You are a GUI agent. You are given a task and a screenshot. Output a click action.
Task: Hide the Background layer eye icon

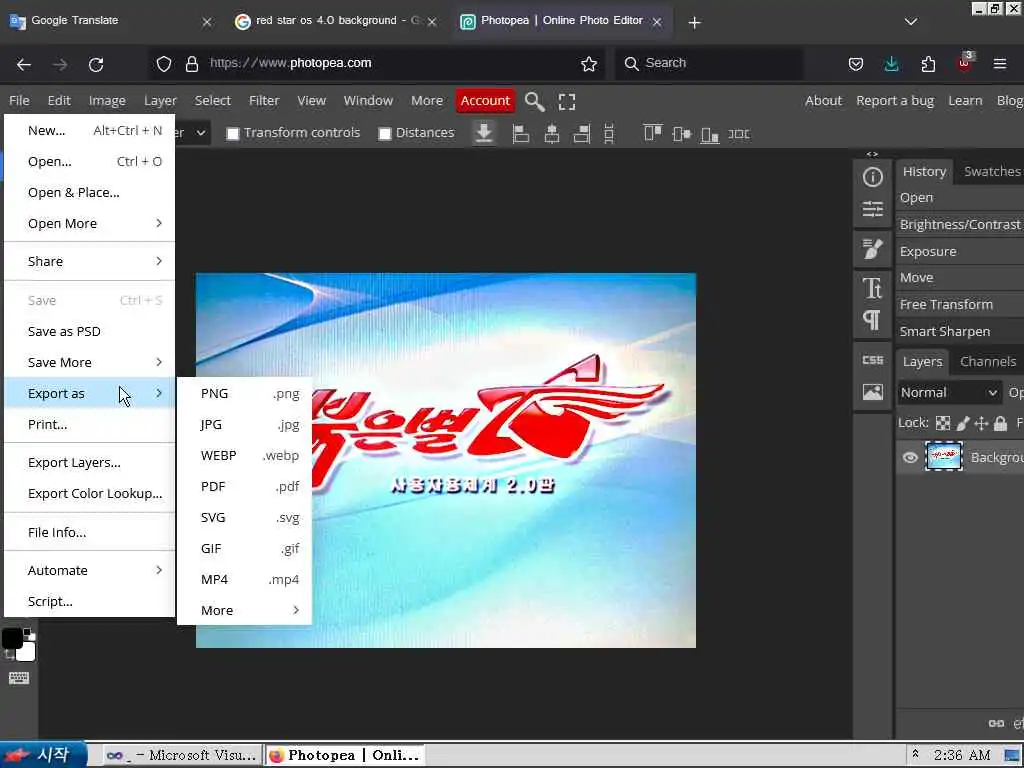(910, 457)
